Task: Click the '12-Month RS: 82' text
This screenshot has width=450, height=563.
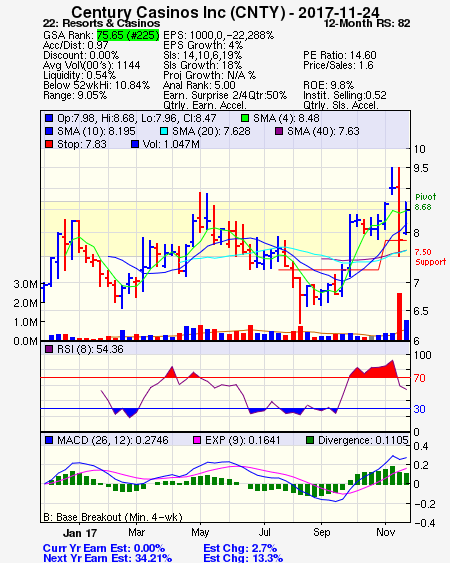Action: pyautogui.click(x=367, y=23)
